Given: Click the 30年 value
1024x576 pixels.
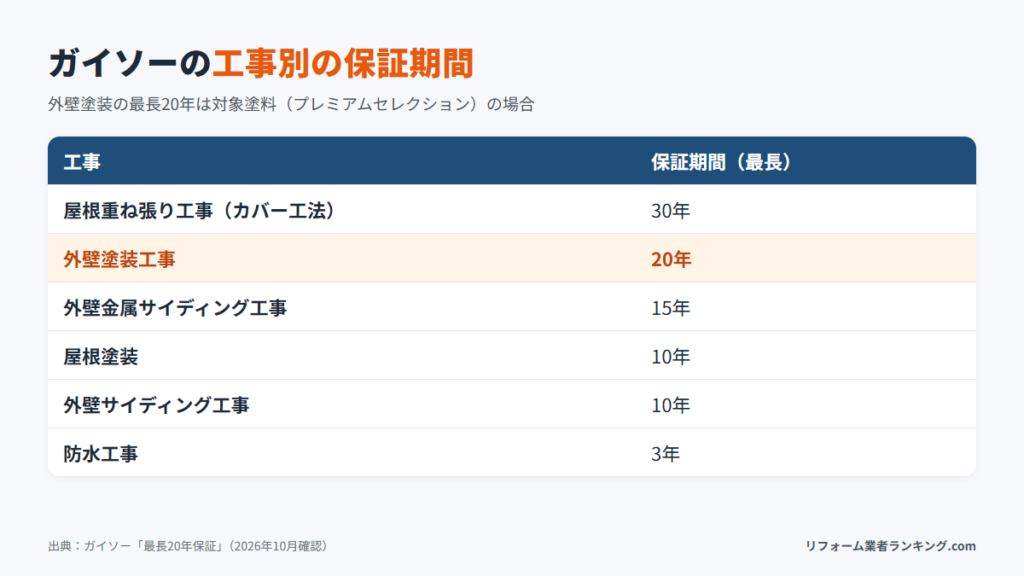Looking at the screenshot, I should (670, 210).
